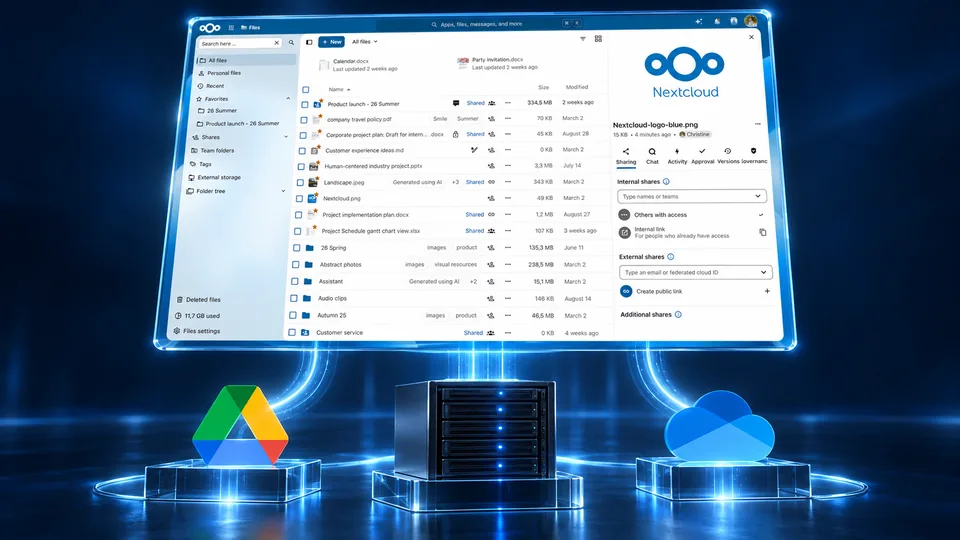Check the Nextcloud.png checkbox
The height and width of the screenshot is (540, 960).
(299, 198)
